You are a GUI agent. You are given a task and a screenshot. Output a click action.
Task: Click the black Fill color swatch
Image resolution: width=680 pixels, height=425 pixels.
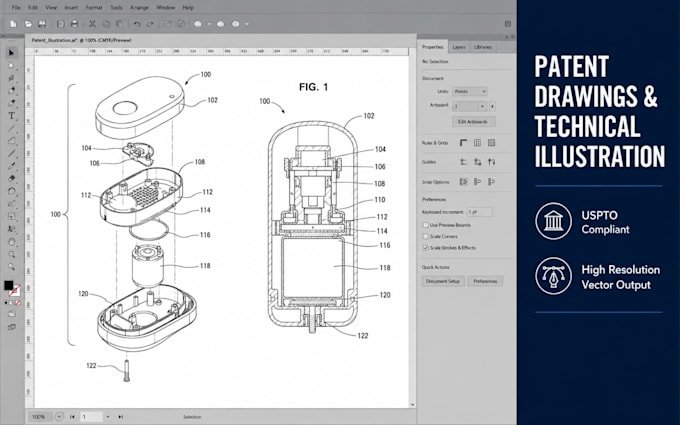point(9,285)
